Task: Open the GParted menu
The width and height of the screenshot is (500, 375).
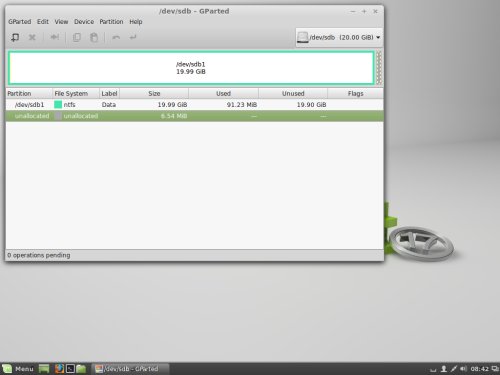Action: click(x=20, y=22)
